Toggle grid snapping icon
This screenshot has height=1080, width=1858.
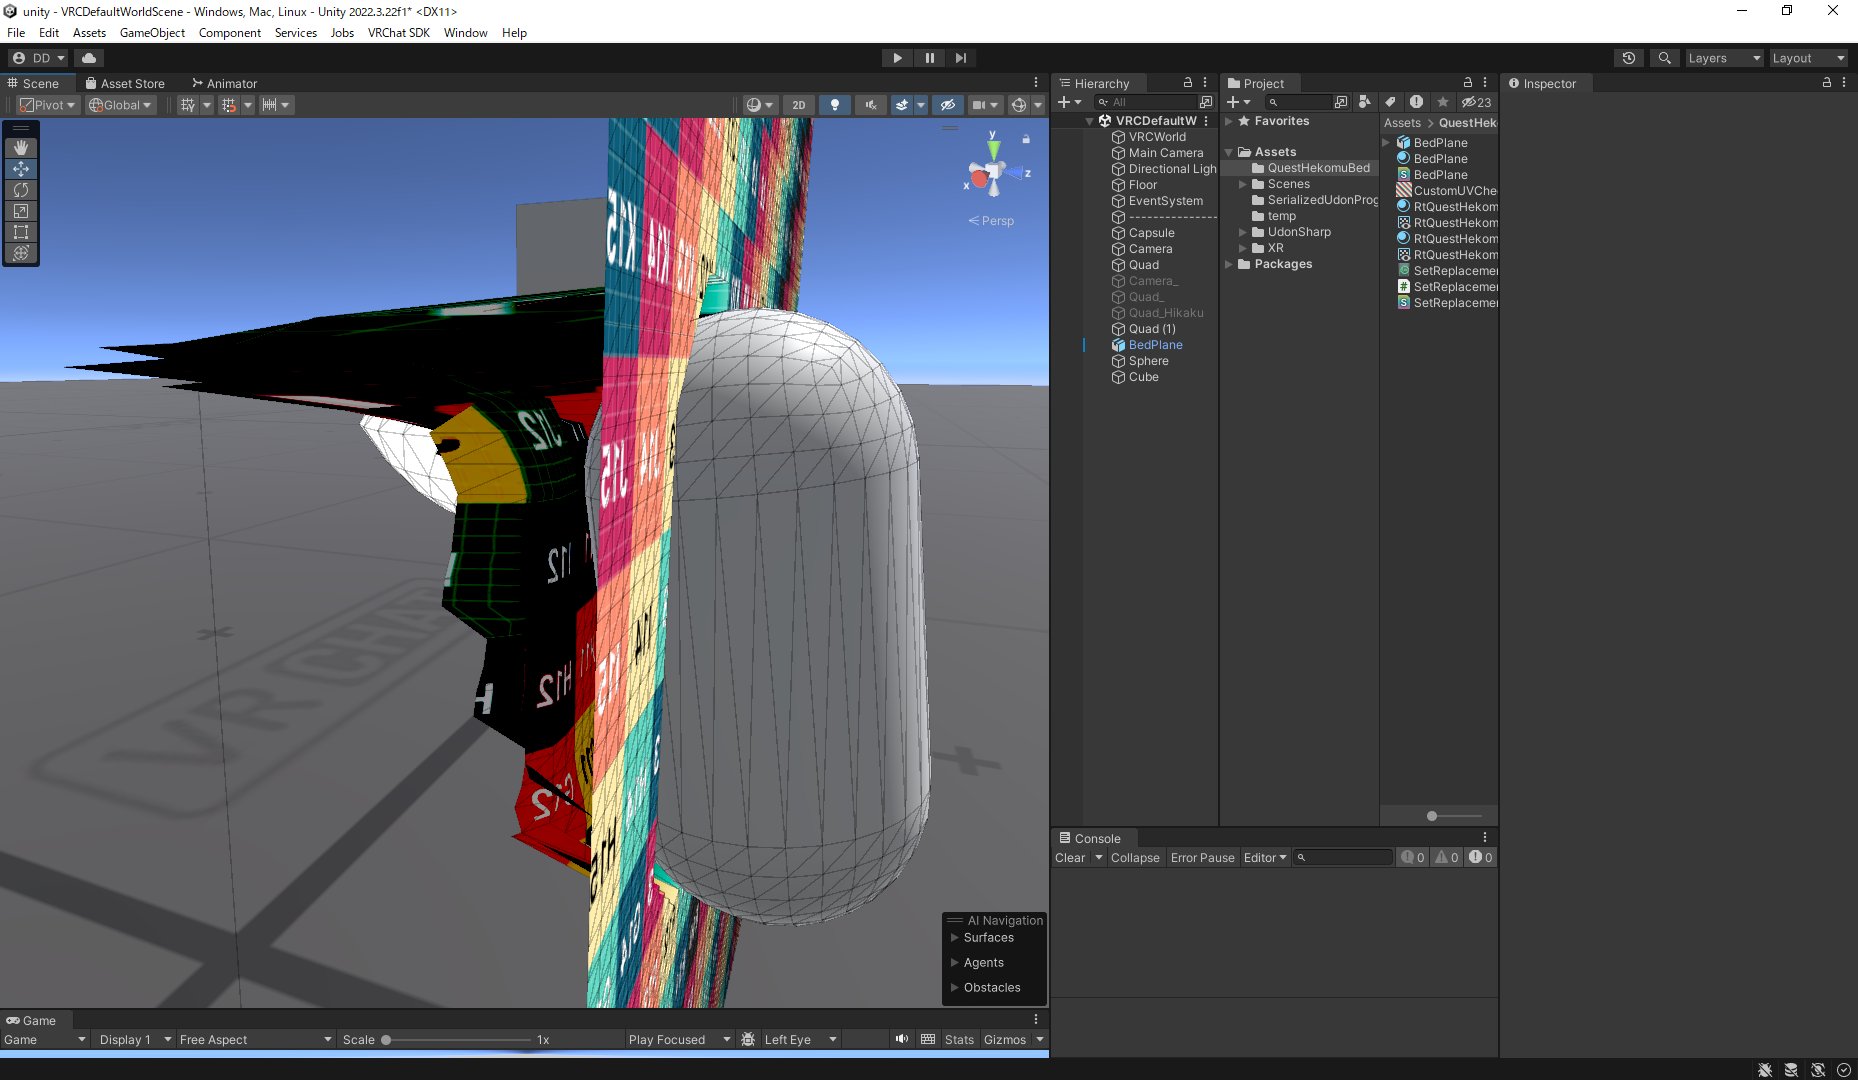(228, 105)
